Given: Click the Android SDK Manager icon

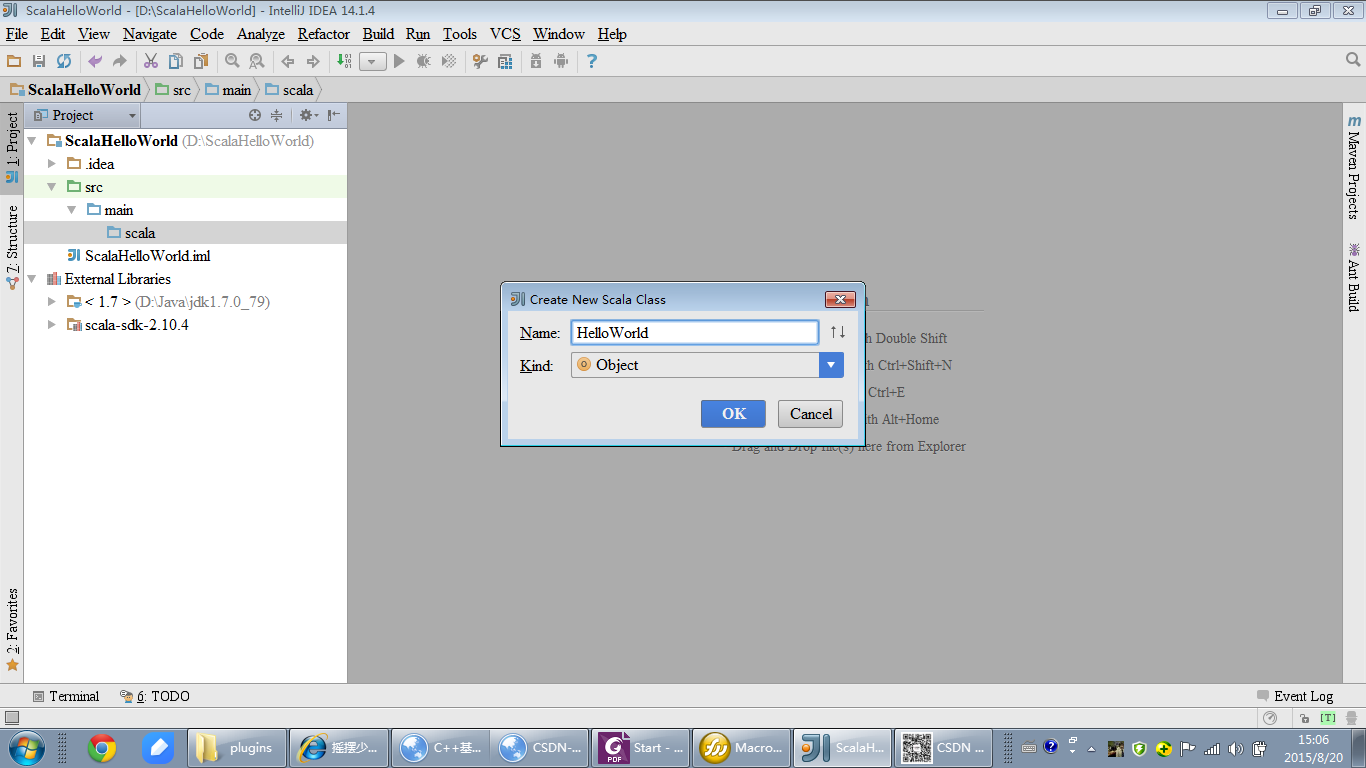Looking at the screenshot, I should coord(536,61).
